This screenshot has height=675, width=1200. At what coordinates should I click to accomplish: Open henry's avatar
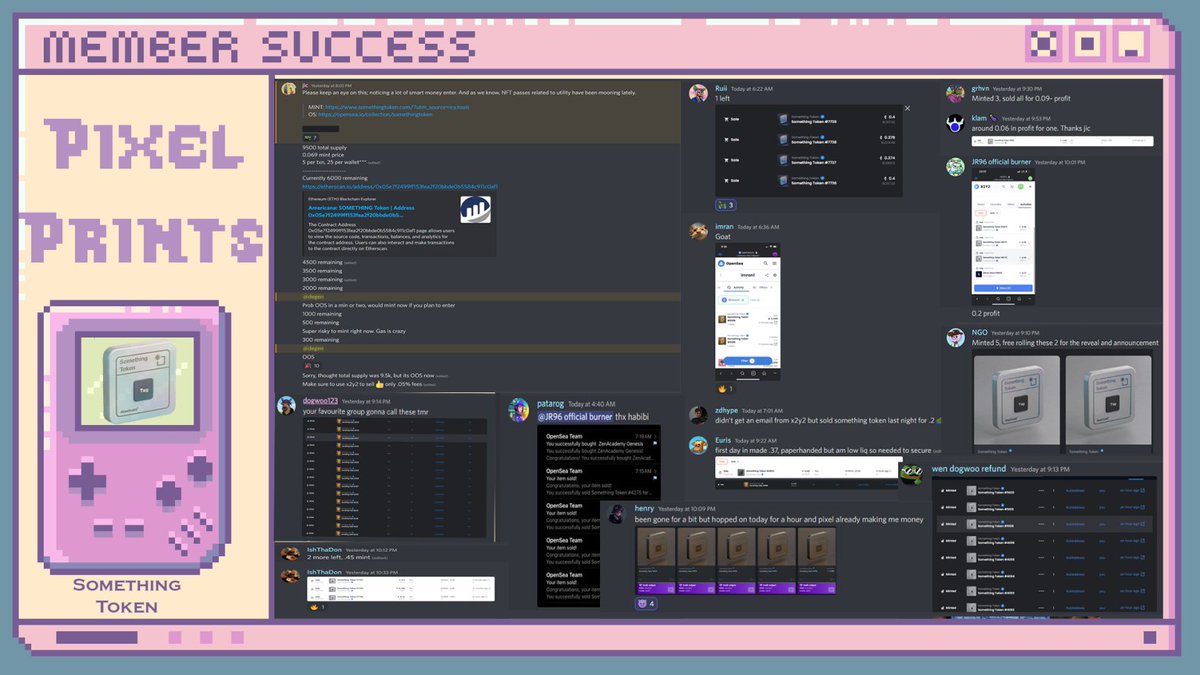click(618, 514)
